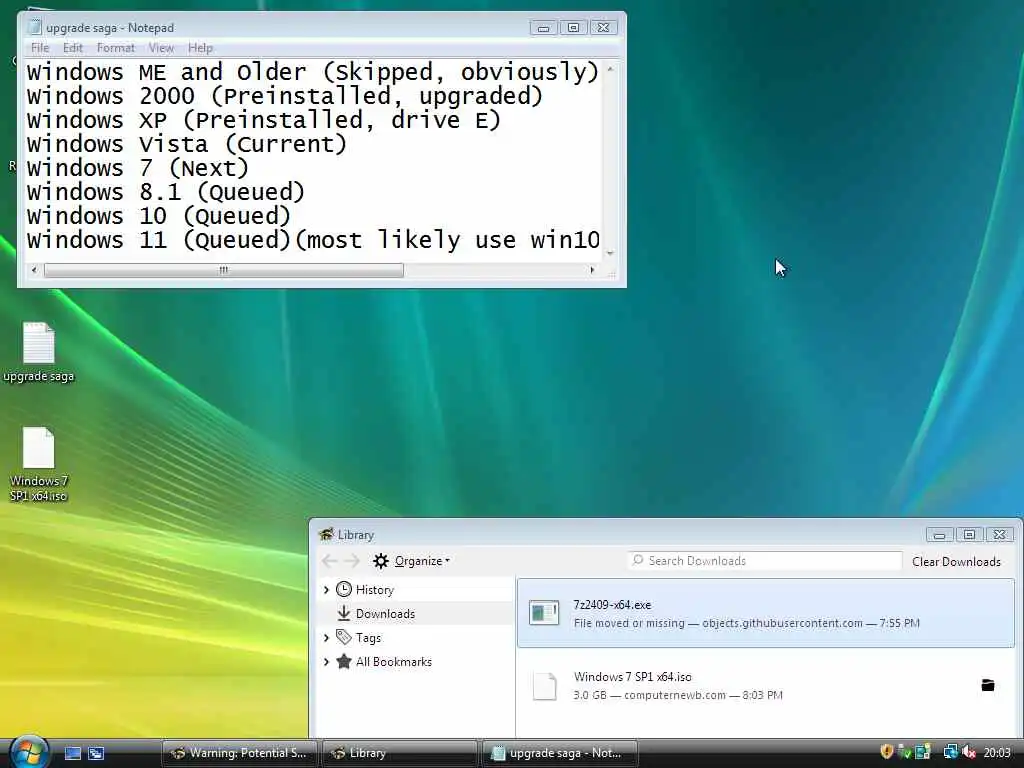Open the Help menu in Notepad

(200, 48)
